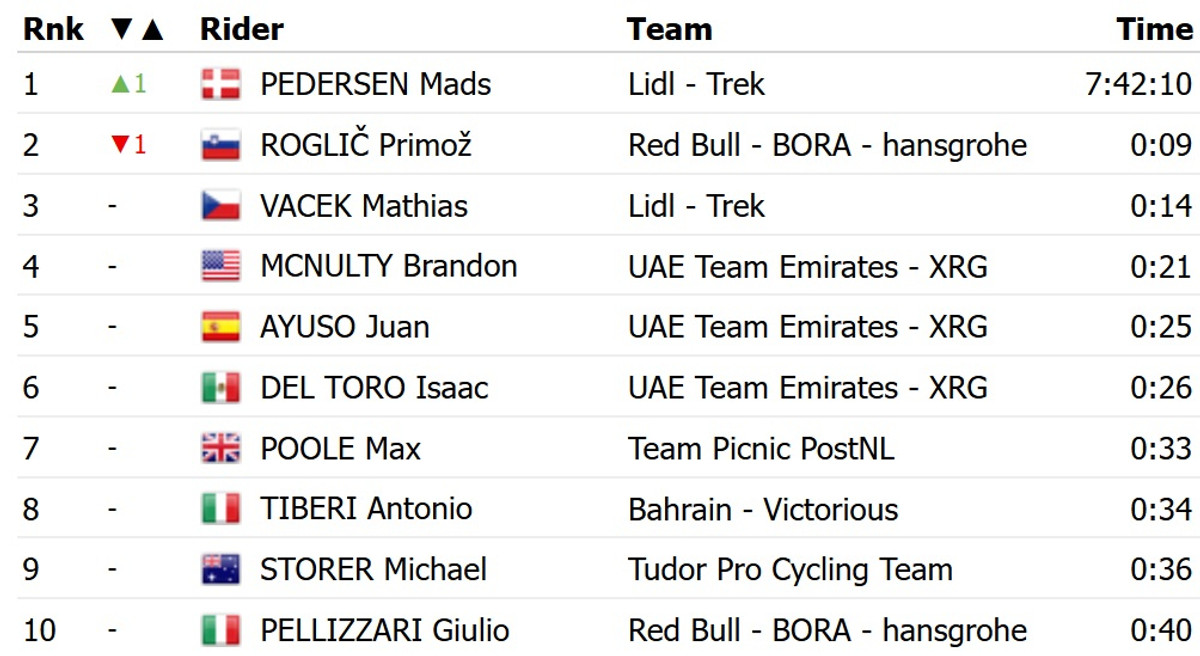This screenshot has width=1200, height=656.
Task: Open TIBERI Antonio rider page
Action: point(365,509)
